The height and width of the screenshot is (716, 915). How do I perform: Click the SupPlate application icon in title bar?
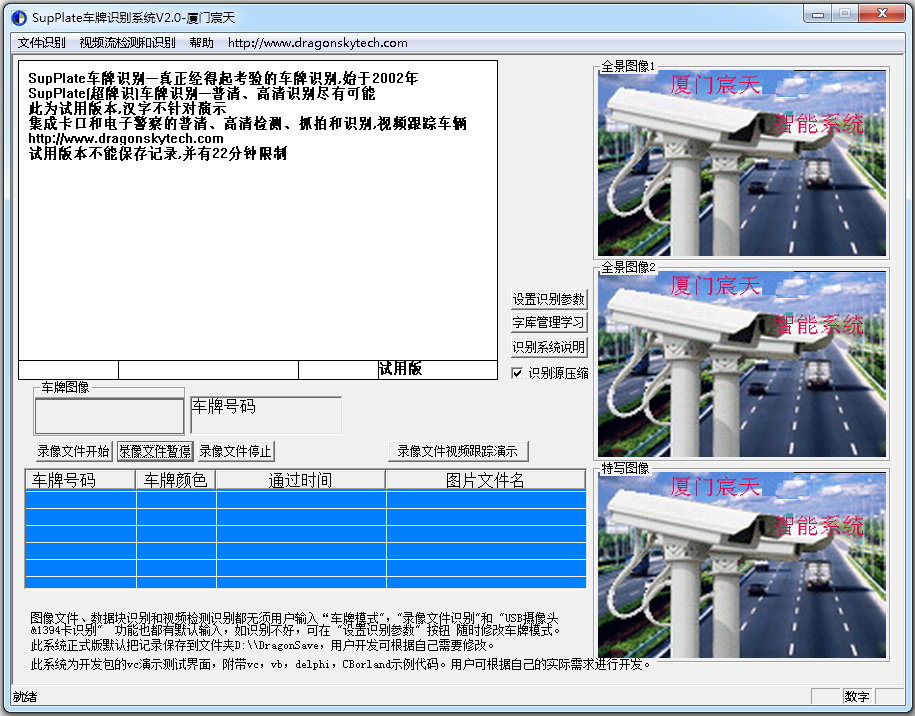(19, 18)
